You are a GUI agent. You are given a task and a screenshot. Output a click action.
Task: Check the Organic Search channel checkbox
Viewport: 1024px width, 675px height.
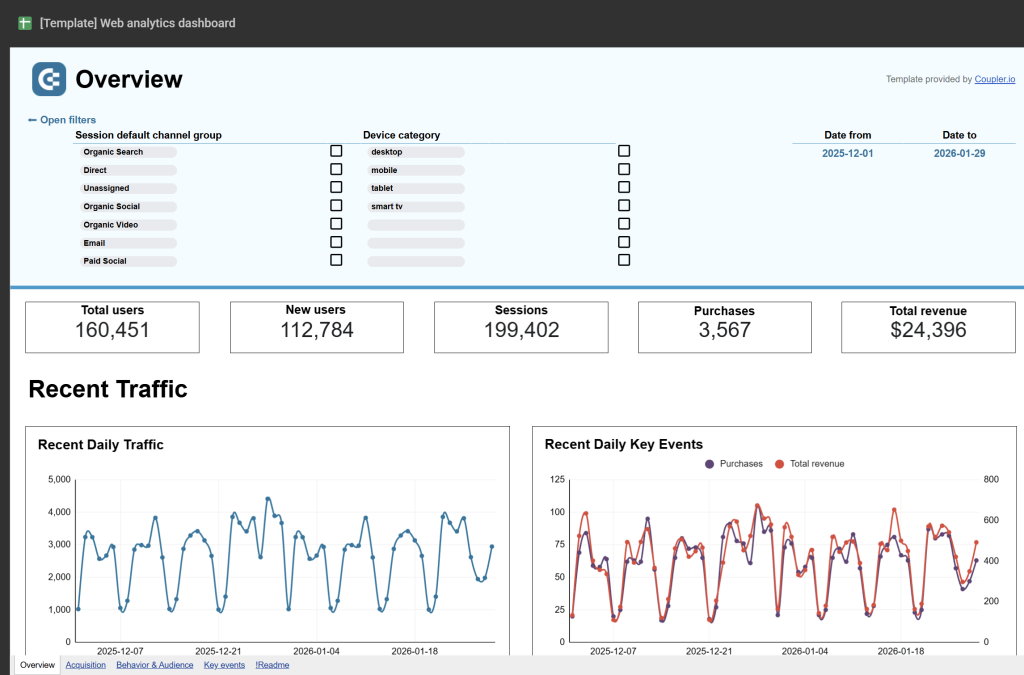pos(336,150)
